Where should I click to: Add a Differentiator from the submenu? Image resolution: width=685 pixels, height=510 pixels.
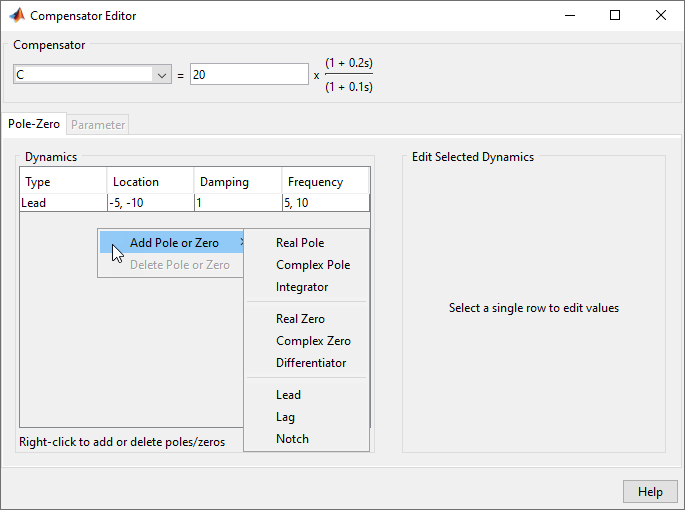tap(311, 363)
